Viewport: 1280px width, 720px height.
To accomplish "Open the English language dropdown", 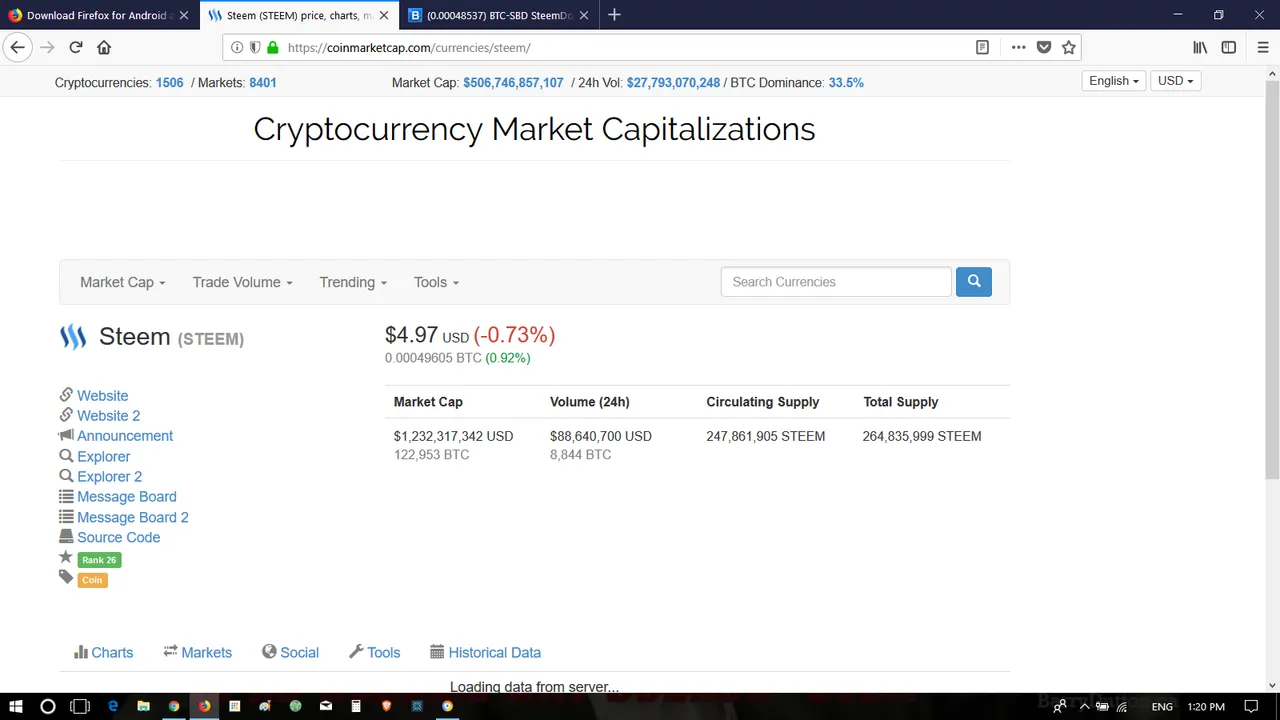I will tap(1114, 81).
